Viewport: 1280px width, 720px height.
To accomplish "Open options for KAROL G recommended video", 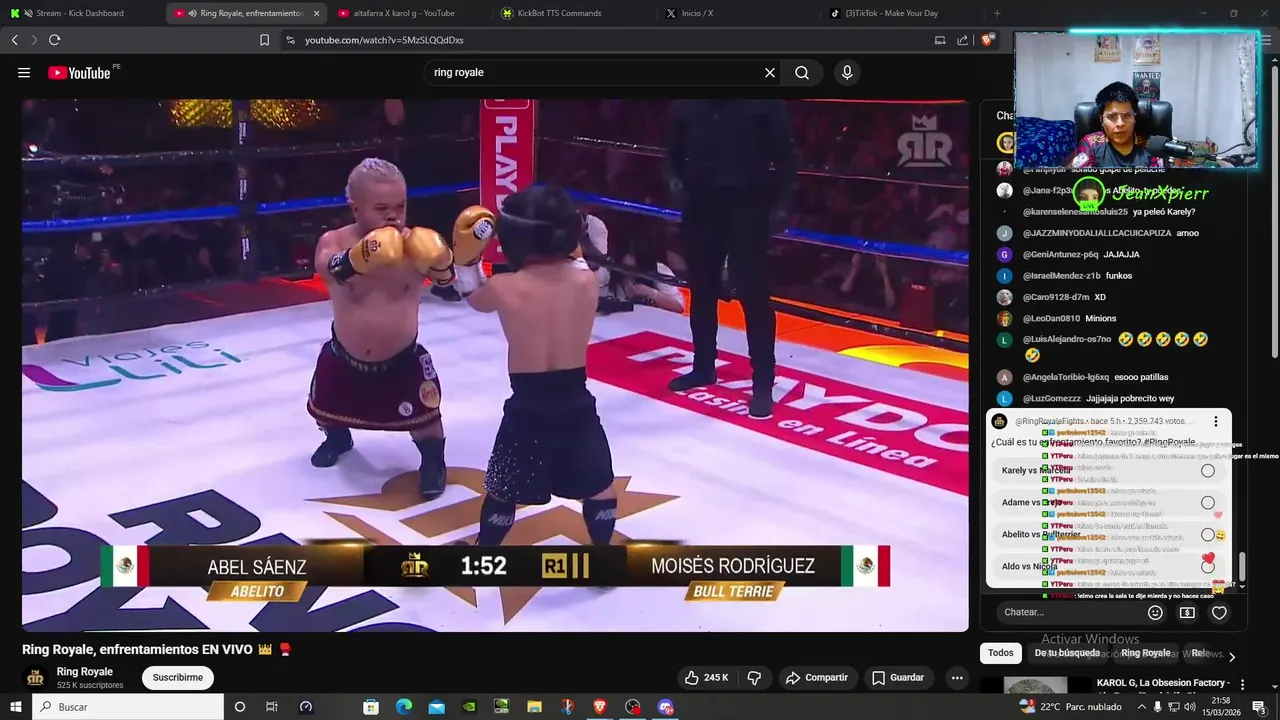I will point(1243,685).
